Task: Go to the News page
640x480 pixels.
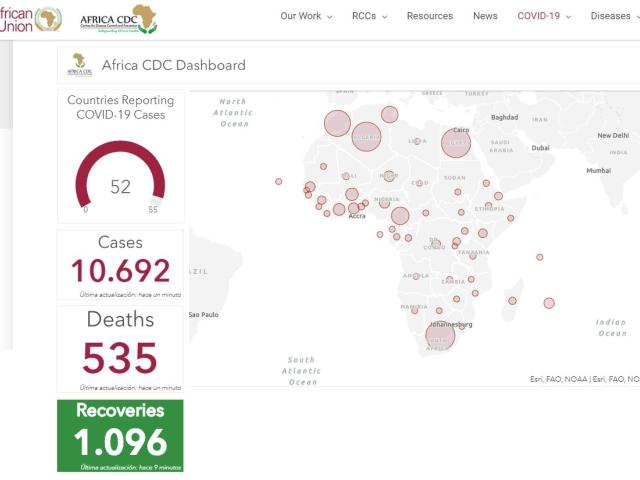Action: 485,16
